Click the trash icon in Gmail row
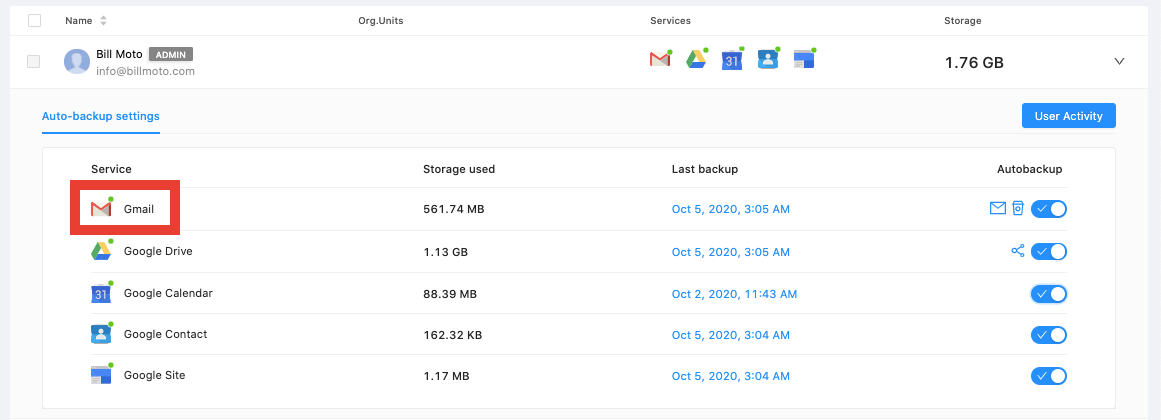 pos(1017,208)
